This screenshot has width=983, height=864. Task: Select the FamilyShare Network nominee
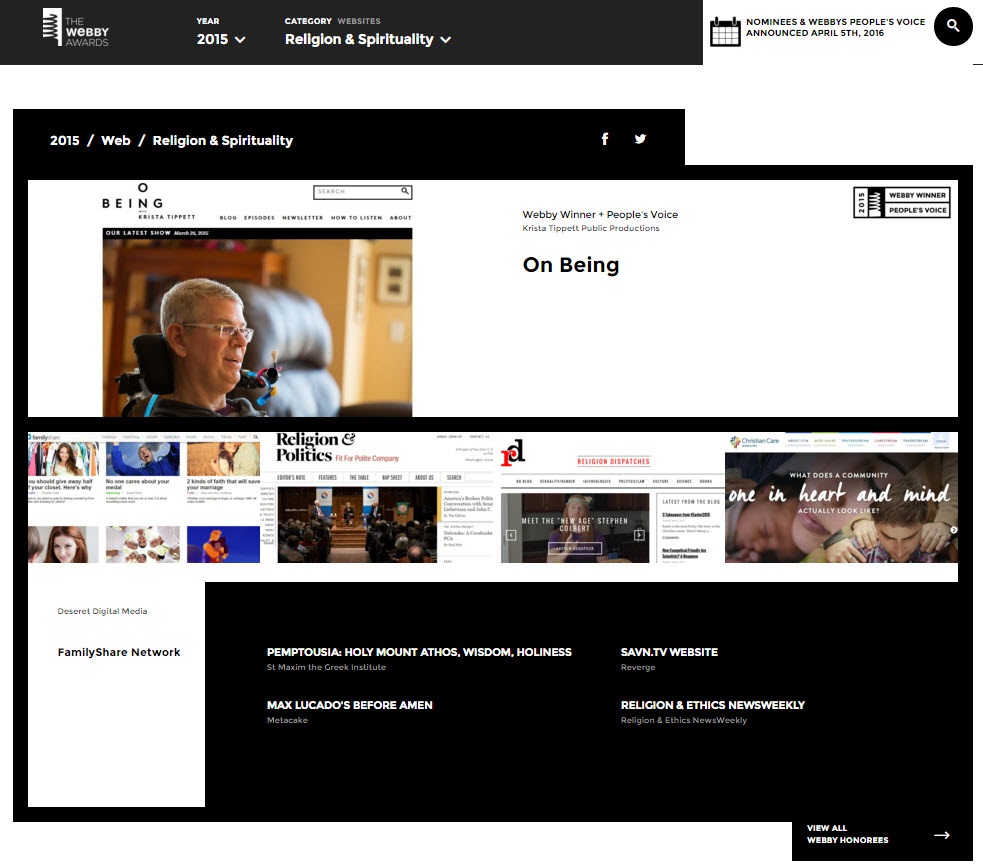click(x=118, y=652)
